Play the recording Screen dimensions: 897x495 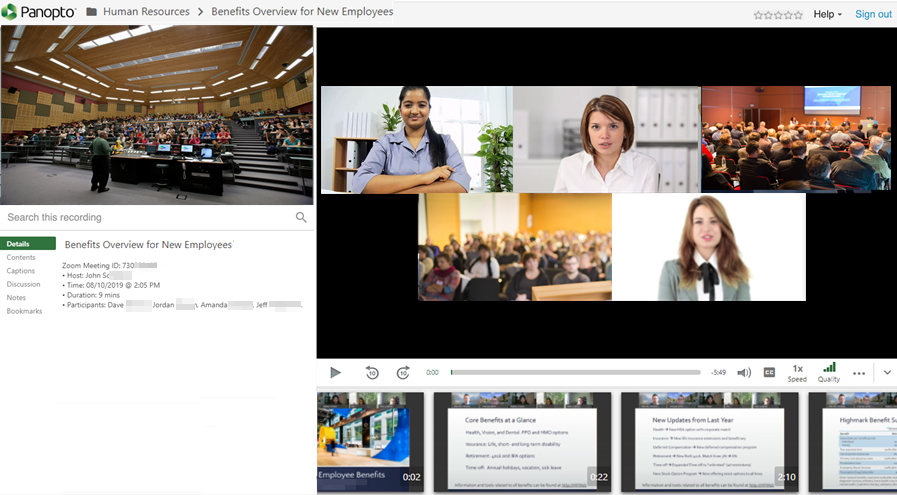335,373
